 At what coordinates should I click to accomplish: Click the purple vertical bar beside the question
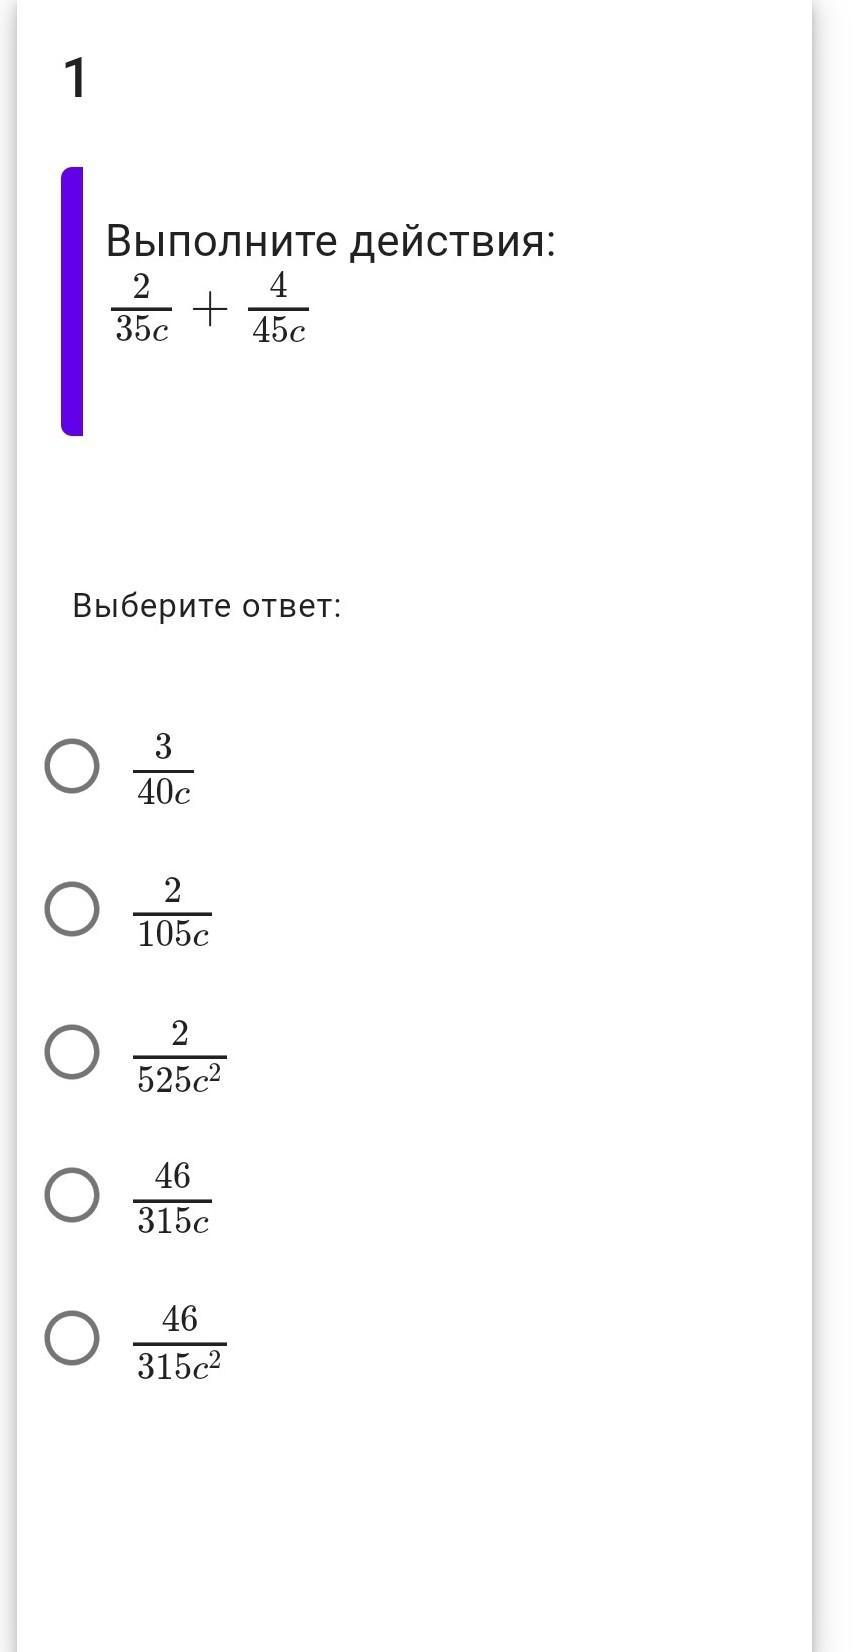tap(72, 301)
